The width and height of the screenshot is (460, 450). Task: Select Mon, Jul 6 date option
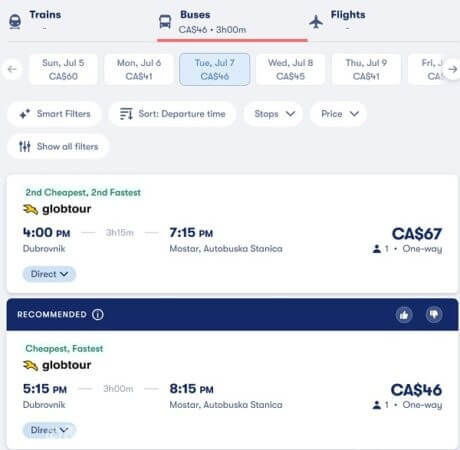pos(139,69)
